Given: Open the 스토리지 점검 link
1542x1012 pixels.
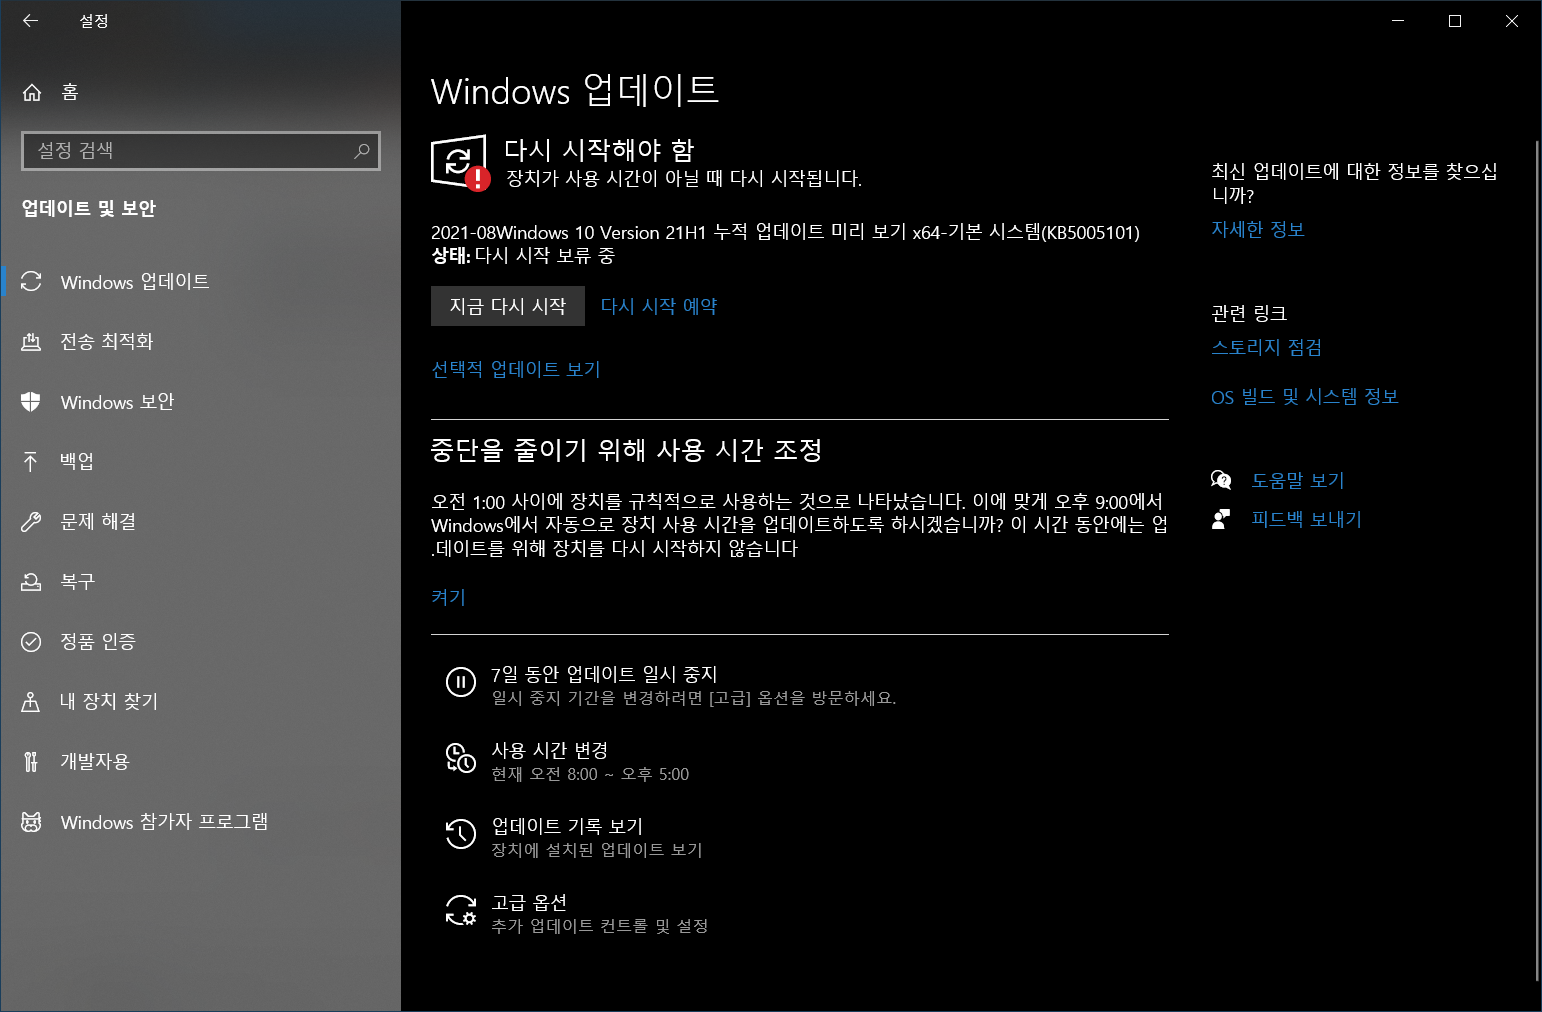Looking at the screenshot, I should pos(1267,347).
